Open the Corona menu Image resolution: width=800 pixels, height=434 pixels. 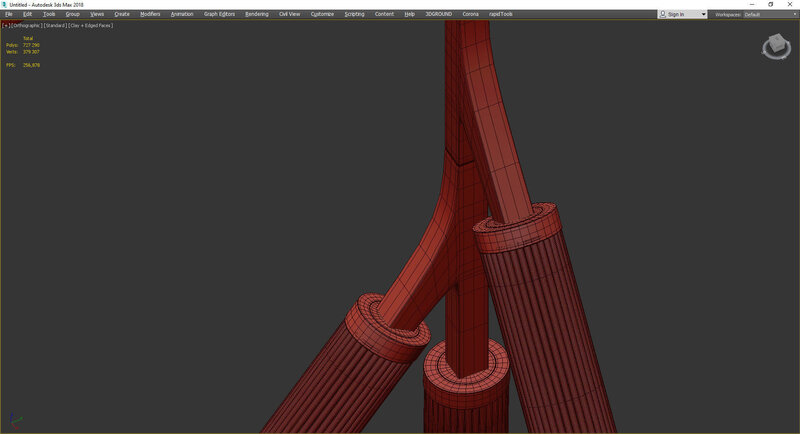pos(470,14)
